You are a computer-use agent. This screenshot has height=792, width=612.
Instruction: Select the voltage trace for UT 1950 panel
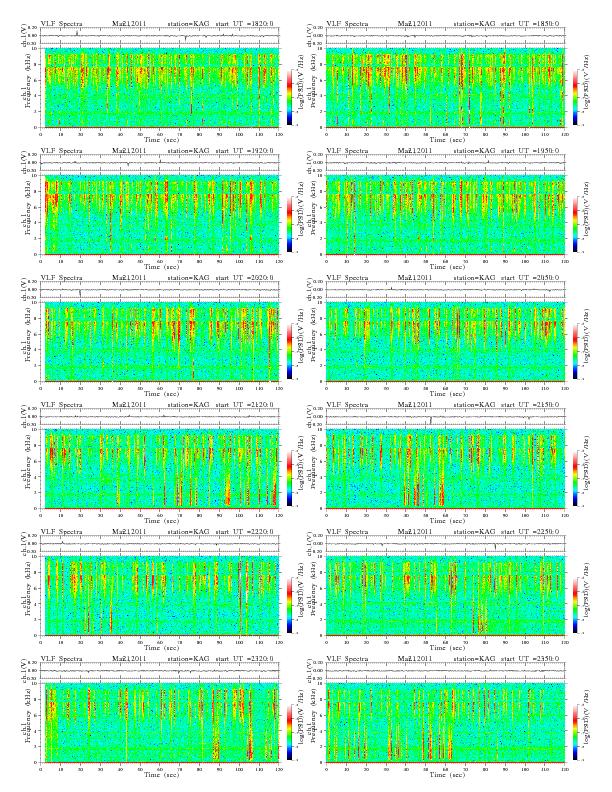tap(445, 163)
